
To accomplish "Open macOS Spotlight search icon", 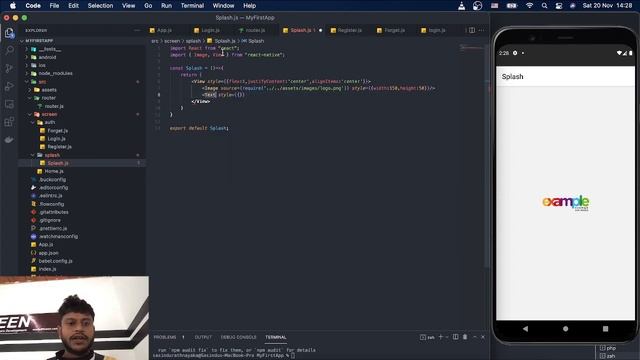I will point(544,6).
